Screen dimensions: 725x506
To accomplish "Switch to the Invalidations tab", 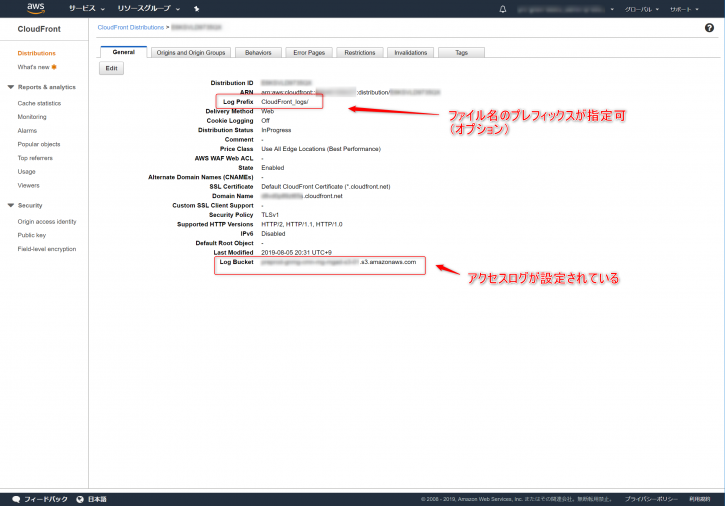I will point(411,53).
